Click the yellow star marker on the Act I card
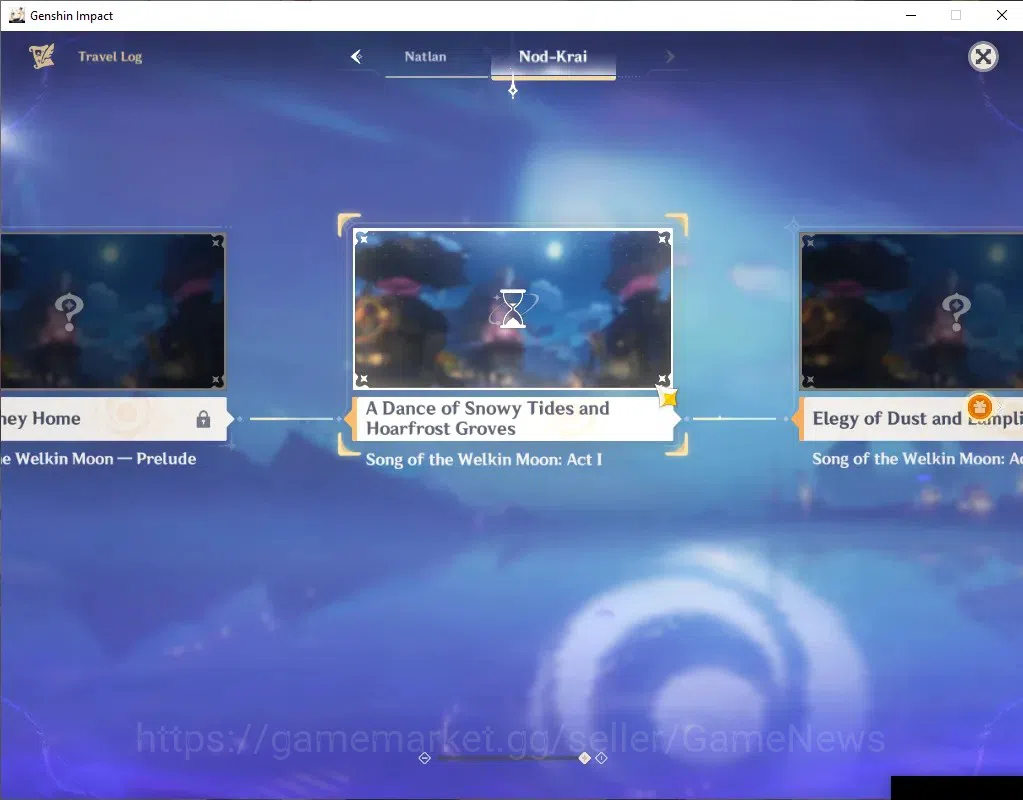The width and height of the screenshot is (1023, 800). (668, 397)
